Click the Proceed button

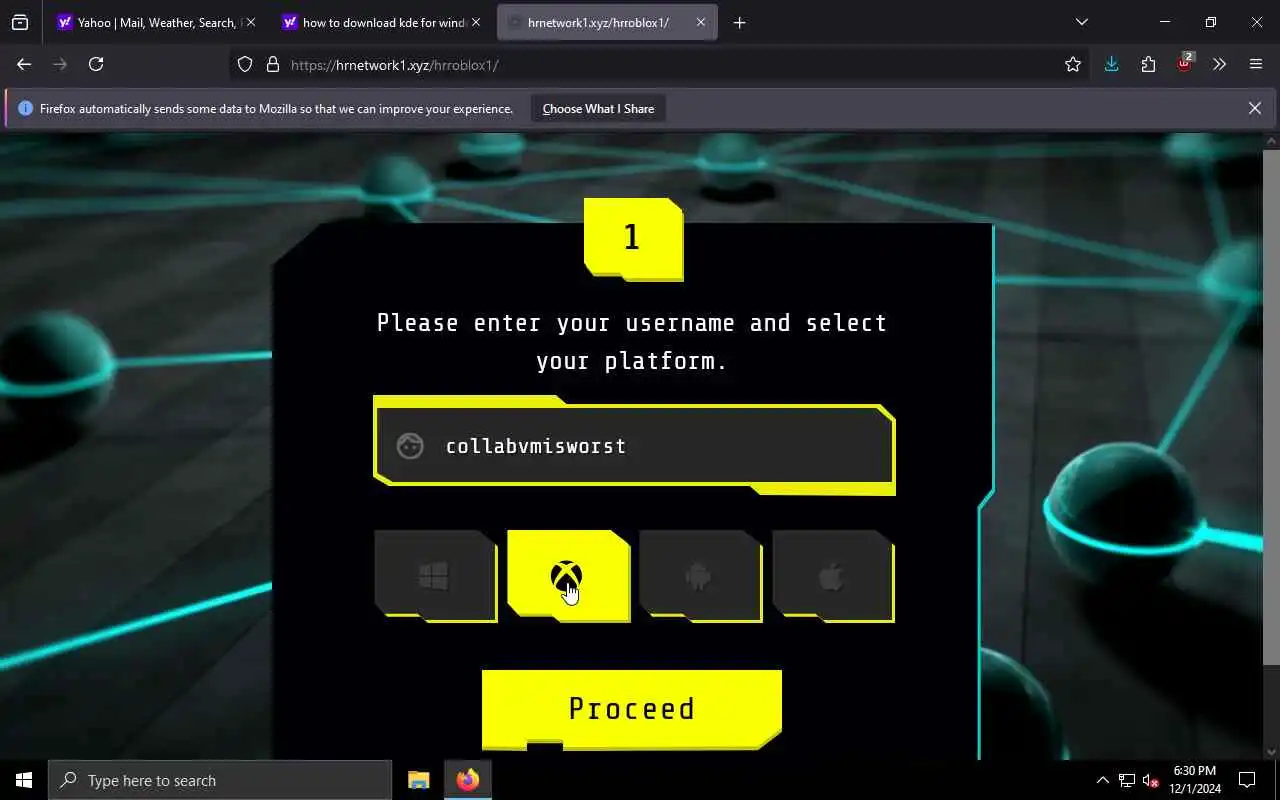631,709
